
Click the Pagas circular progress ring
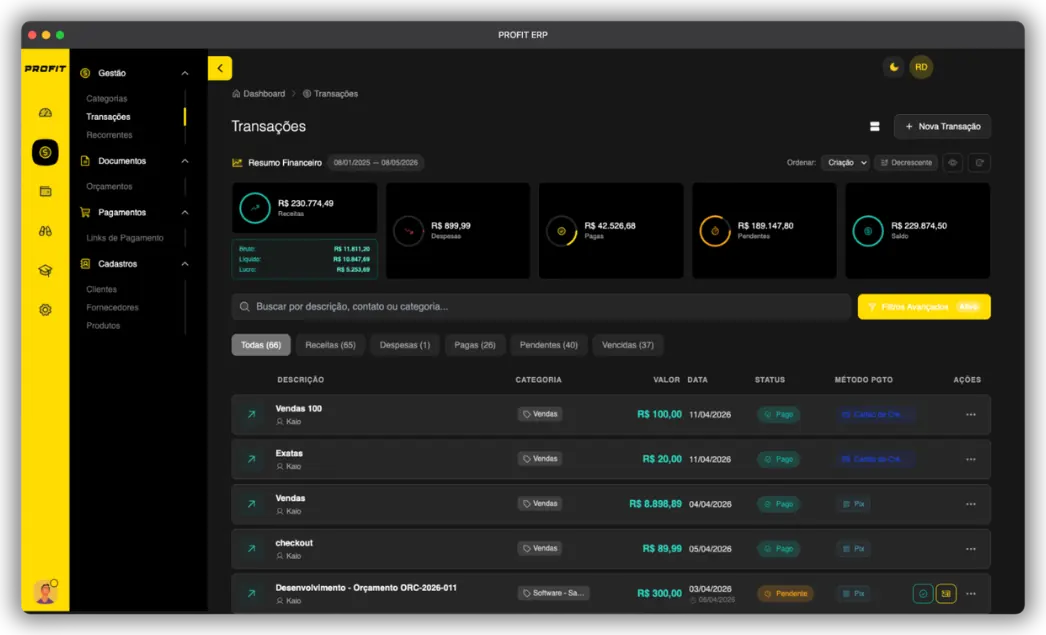click(562, 231)
